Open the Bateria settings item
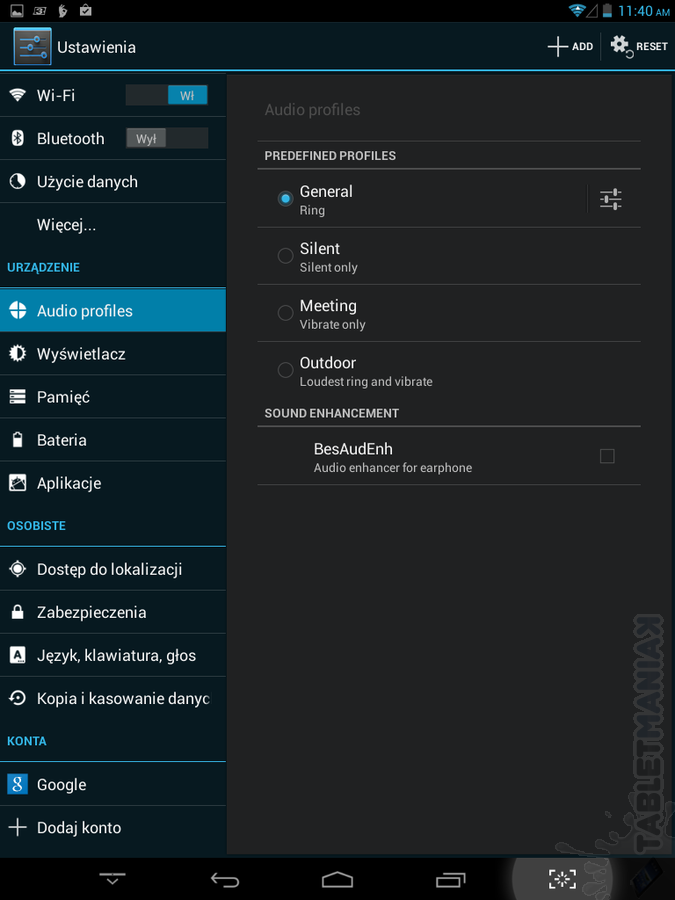Image resolution: width=675 pixels, height=900 pixels. (113, 440)
